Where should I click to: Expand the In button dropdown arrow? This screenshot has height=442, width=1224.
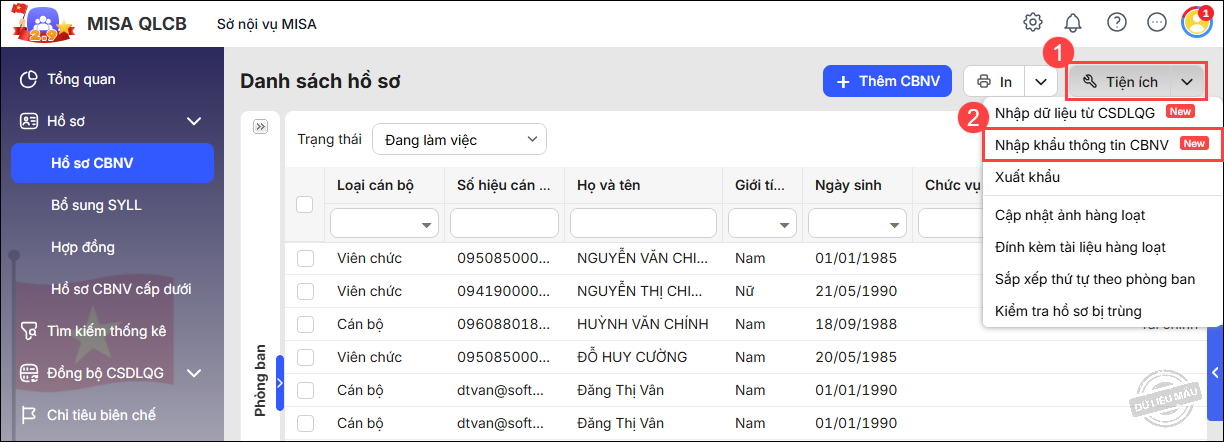(x=1041, y=81)
